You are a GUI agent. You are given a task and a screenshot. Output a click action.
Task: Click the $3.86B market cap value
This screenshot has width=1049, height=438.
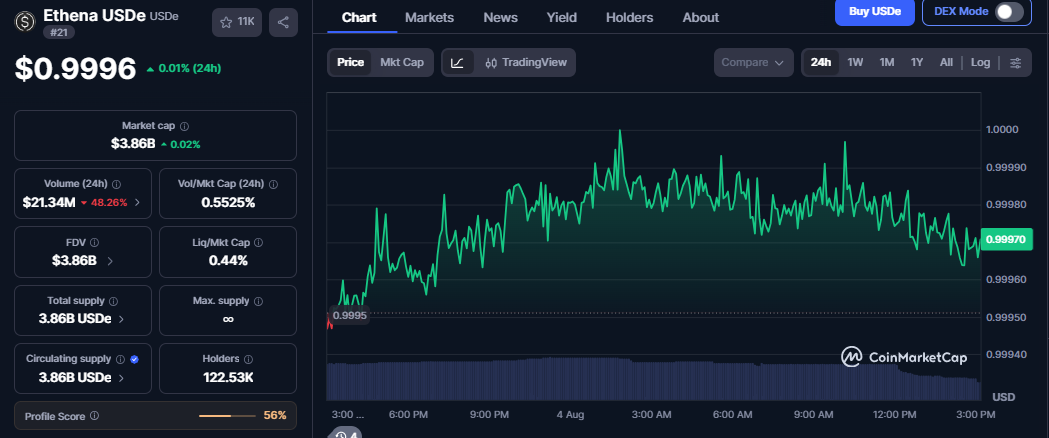(x=133, y=144)
